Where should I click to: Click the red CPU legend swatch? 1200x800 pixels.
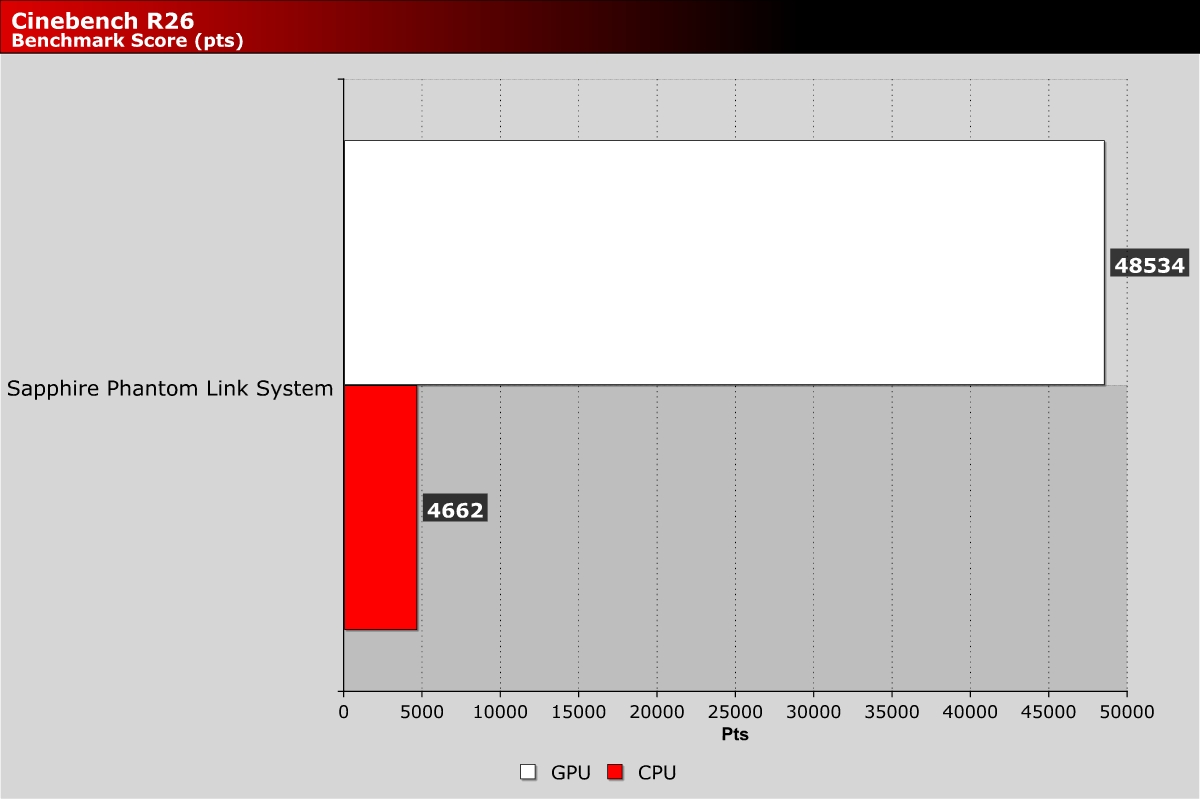pos(614,772)
